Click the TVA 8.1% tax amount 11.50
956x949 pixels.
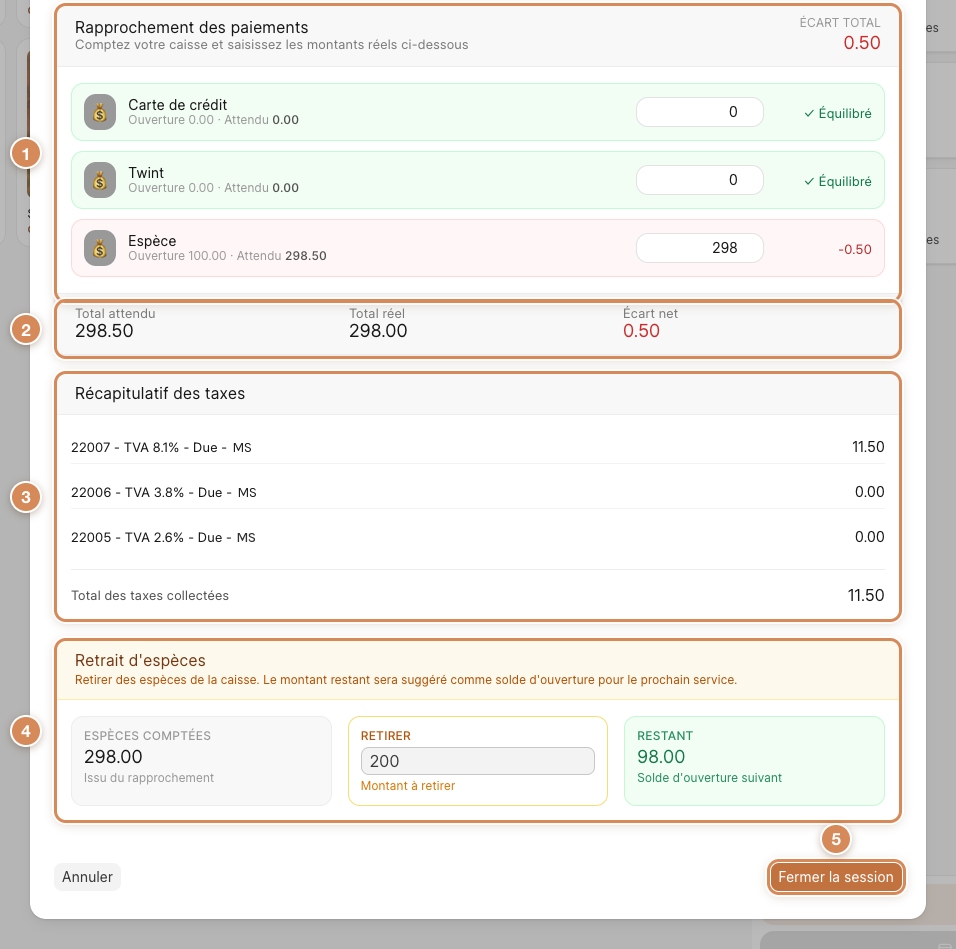(868, 447)
